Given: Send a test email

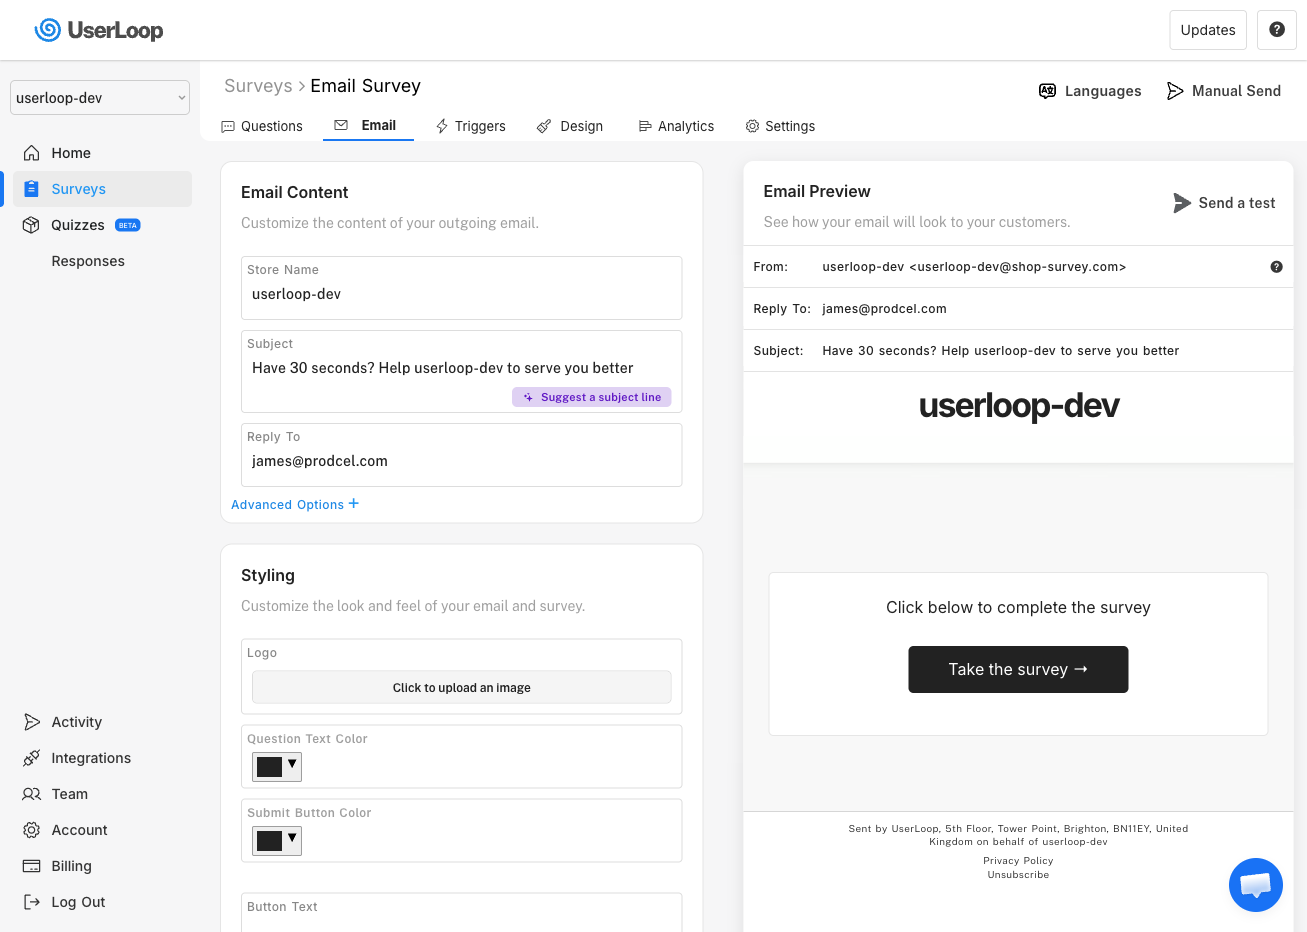Looking at the screenshot, I should click(1224, 203).
